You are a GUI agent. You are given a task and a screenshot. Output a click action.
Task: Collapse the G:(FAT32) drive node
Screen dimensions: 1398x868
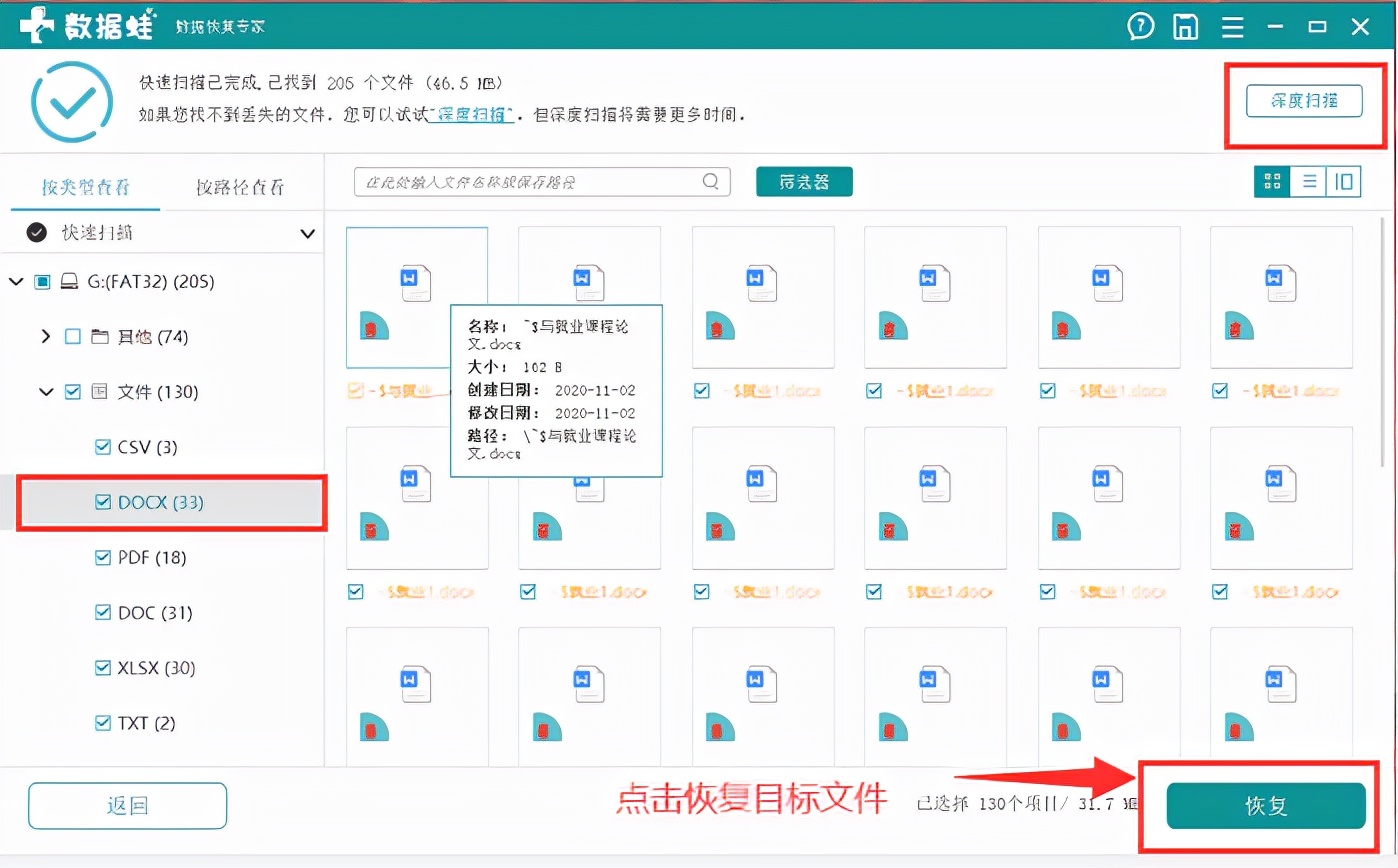[x=16, y=281]
